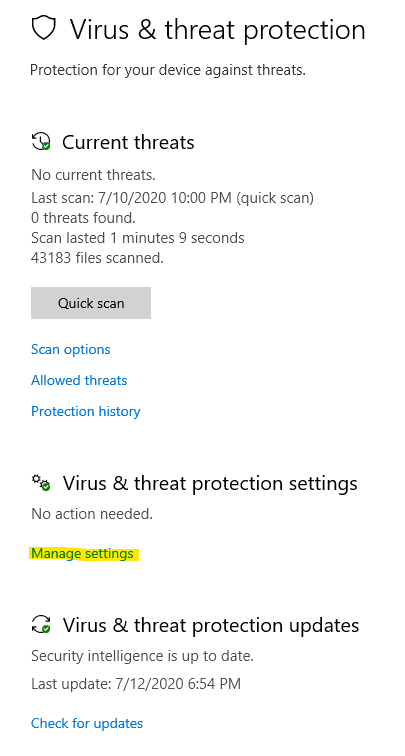Open Scan options
The image size is (405, 756).
[x=71, y=349]
